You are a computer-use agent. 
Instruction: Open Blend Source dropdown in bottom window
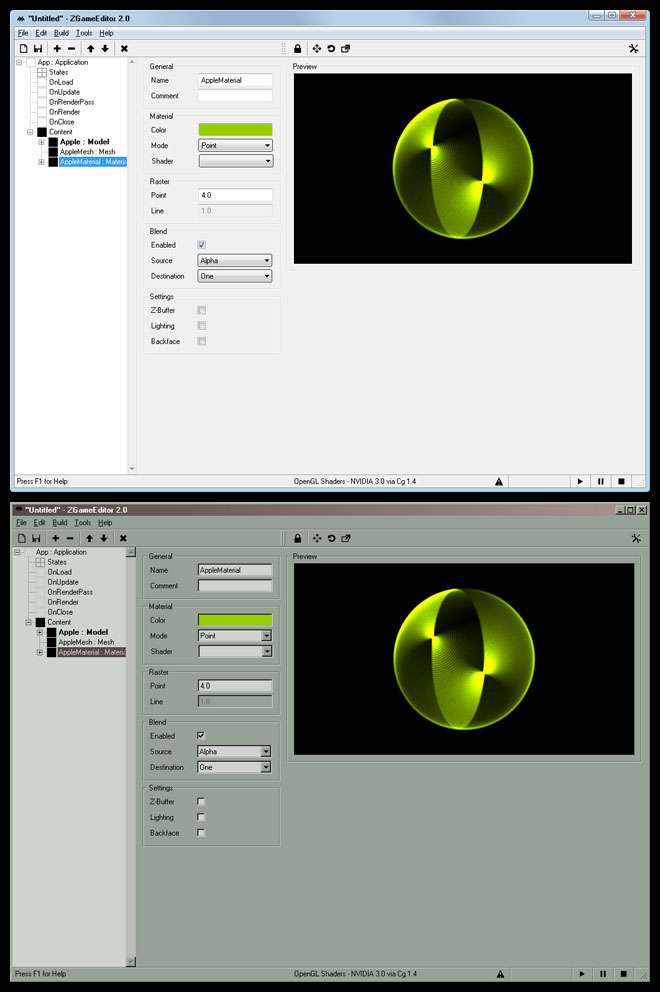click(234, 752)
